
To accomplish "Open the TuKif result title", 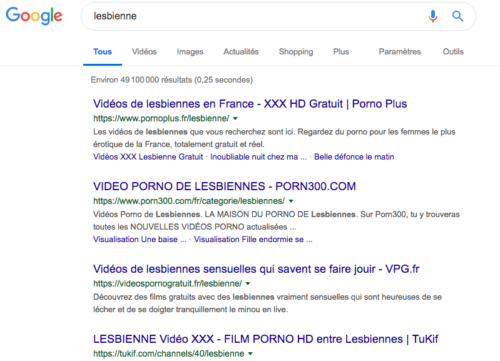I will click(266, 339).
